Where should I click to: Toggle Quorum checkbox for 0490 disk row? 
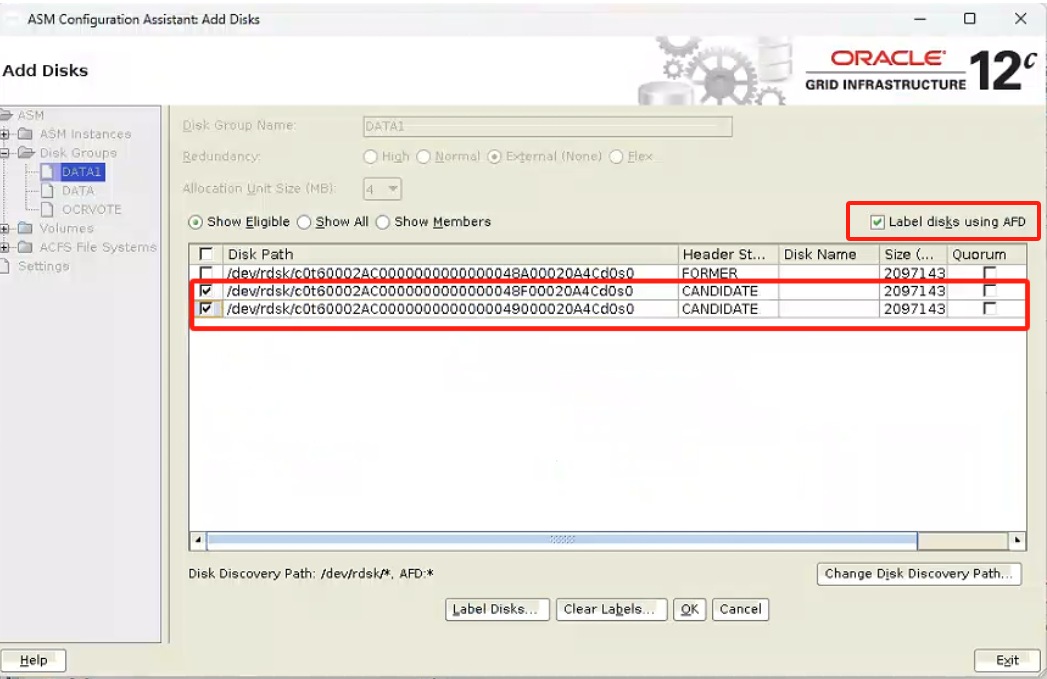coord(990,308)
